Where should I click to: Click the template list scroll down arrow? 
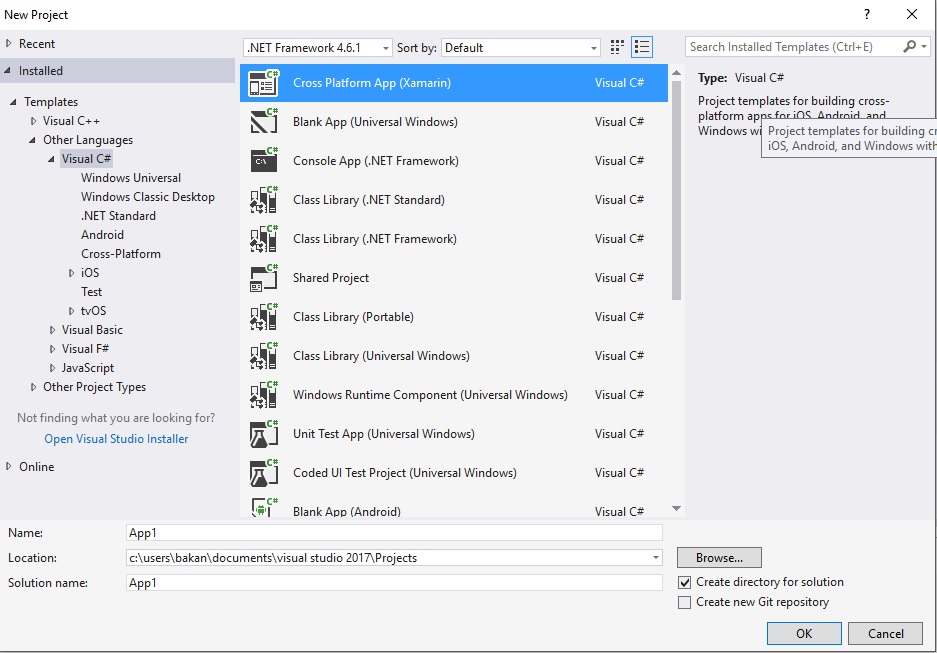(676, 508)
